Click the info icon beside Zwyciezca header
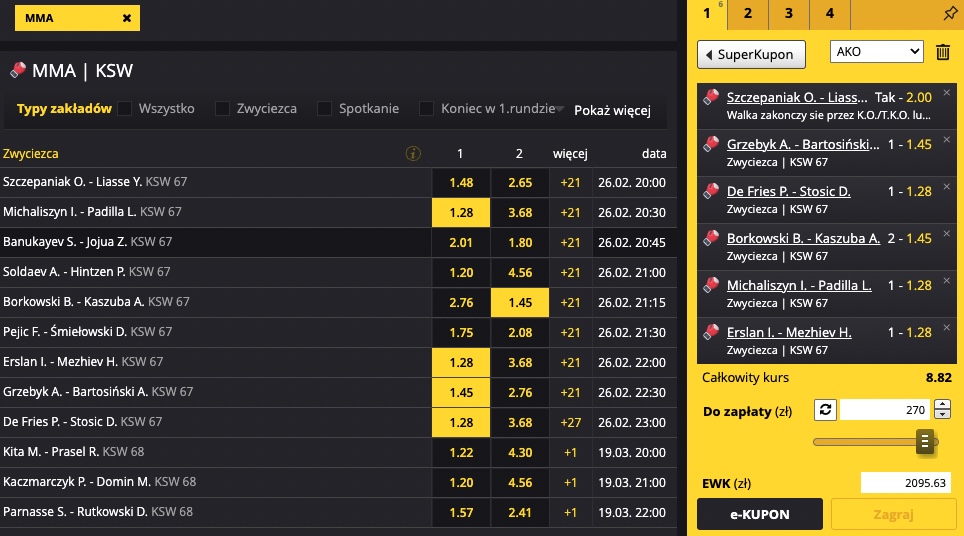Viewport: 964px width, 536px height. pyautogui.click(x=413, y=154)
